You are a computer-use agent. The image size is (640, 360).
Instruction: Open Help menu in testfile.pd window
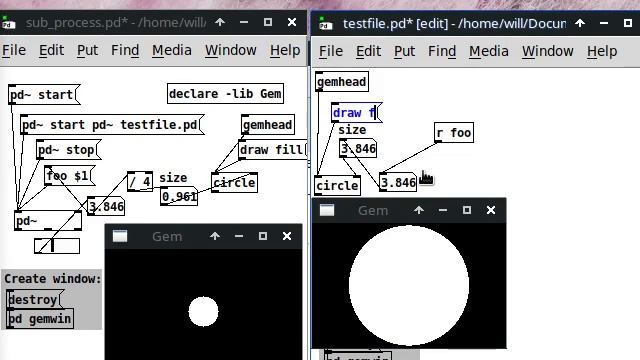pos(602,51)
